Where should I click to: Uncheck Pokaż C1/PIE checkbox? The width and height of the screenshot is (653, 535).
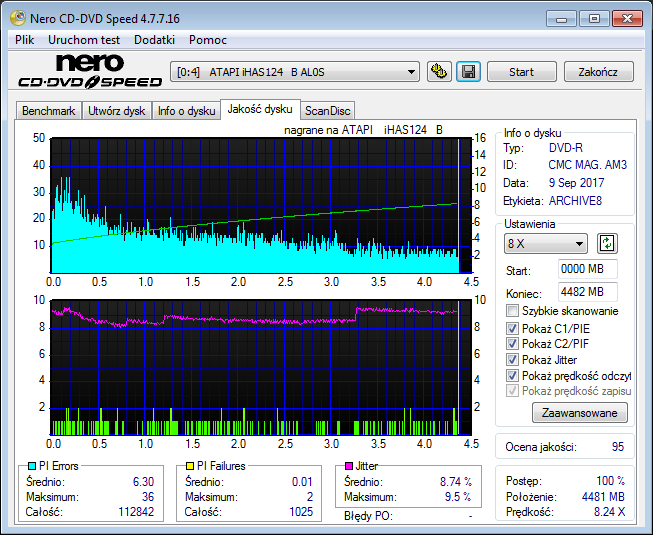click(512, 328)
